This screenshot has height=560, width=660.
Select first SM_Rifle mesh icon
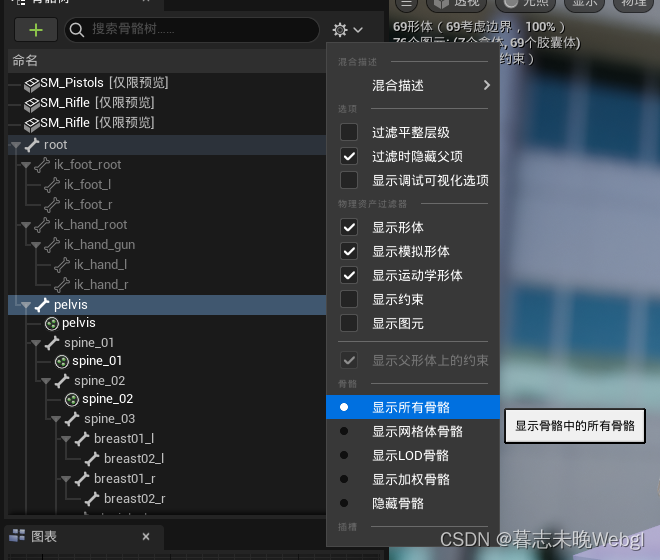32,104
